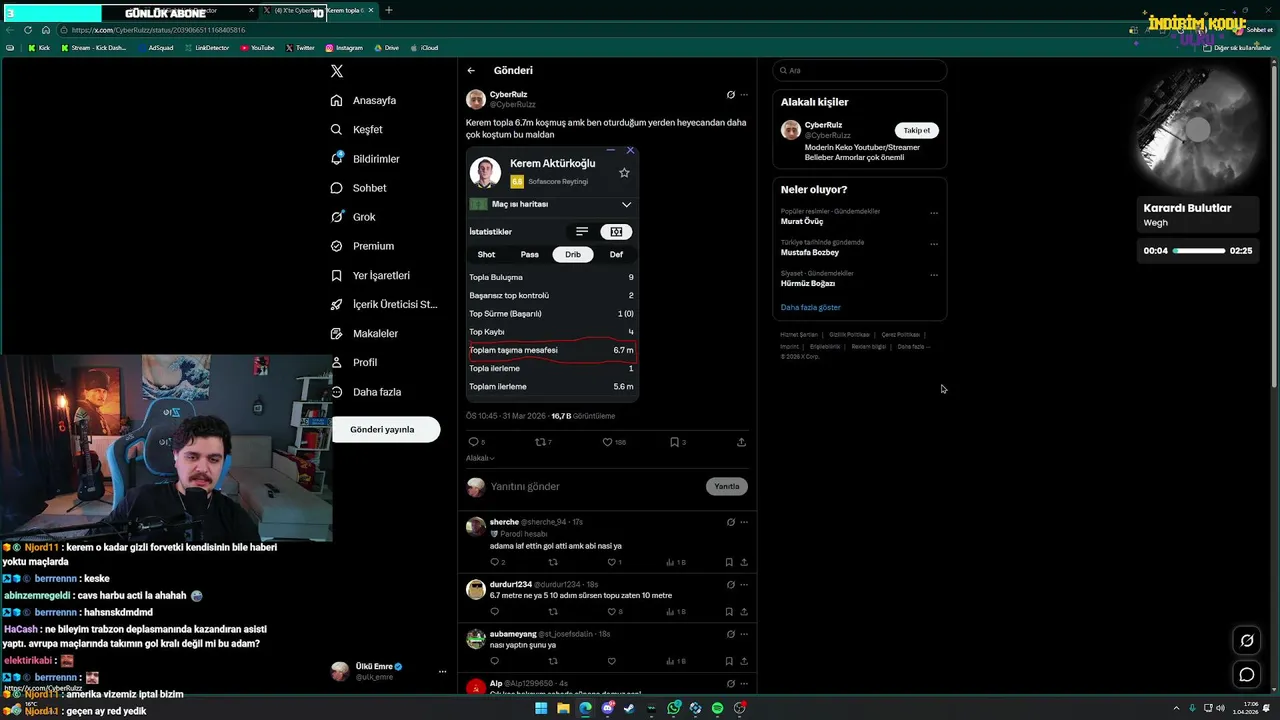Reply to aubameyang's comment
The width and height of the screenshot is (1280, 720).
494,661
